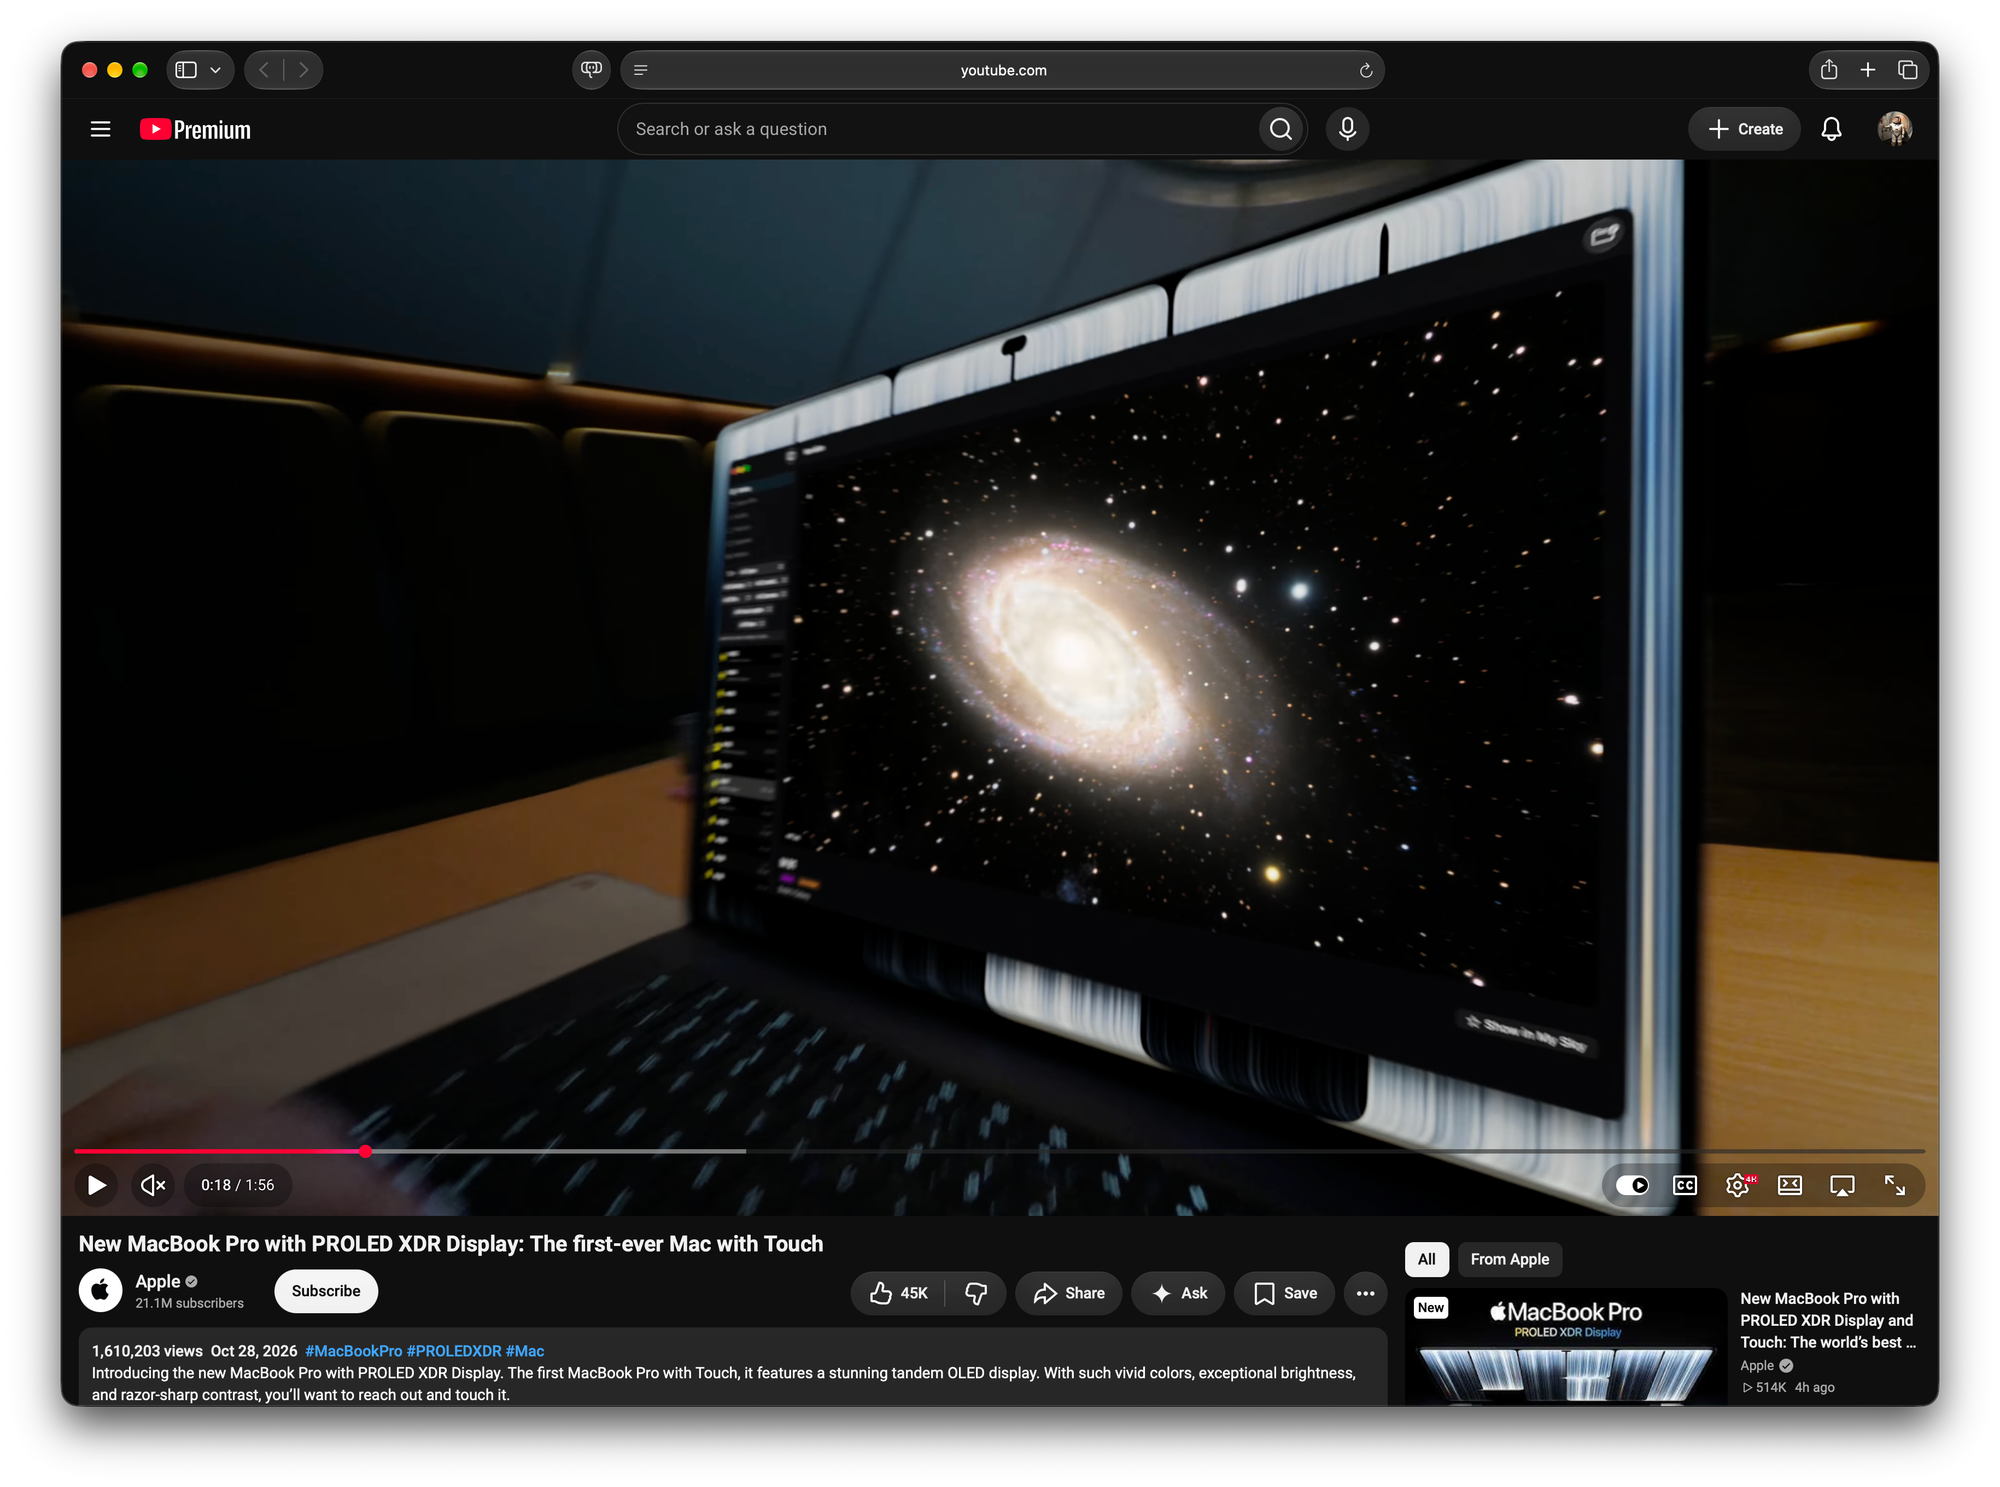Reload the page in Safari

coord(1366,70)
